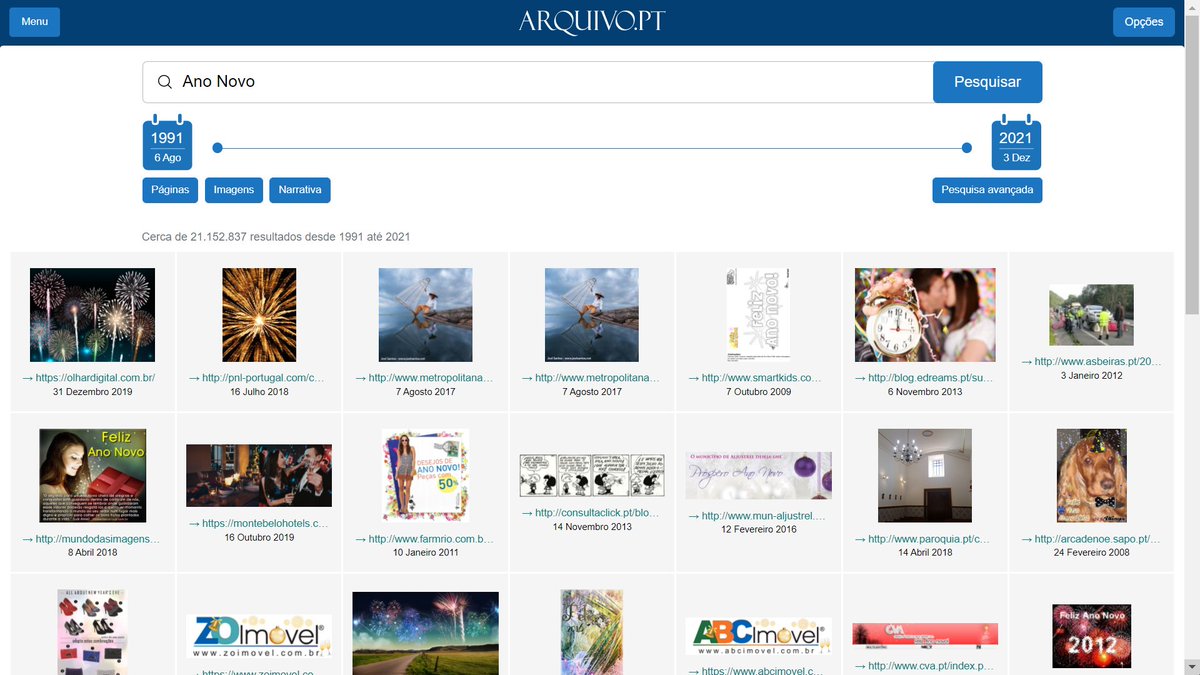Open the Menu button
This screenshot has width=1200, height=675.
click(x=35, y=22)
